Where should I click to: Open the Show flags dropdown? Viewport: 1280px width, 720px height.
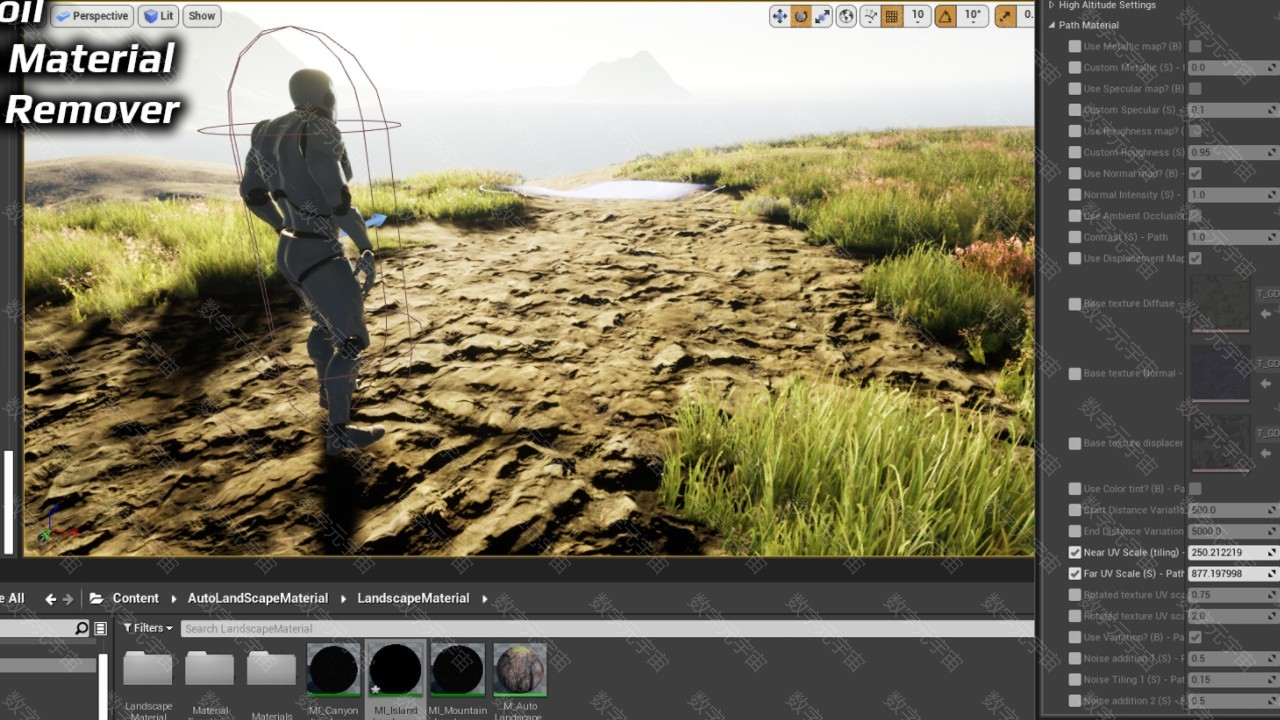(x=202, y=16)
